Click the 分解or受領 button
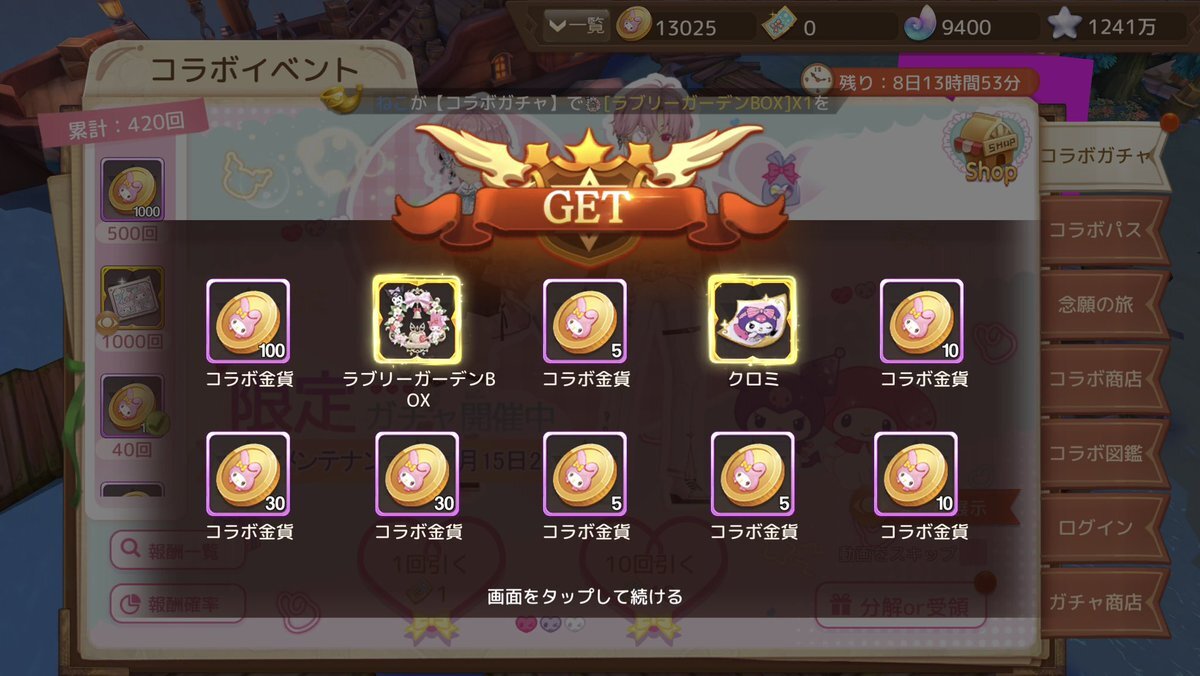 pyautogui.click(x=901, y=604)
